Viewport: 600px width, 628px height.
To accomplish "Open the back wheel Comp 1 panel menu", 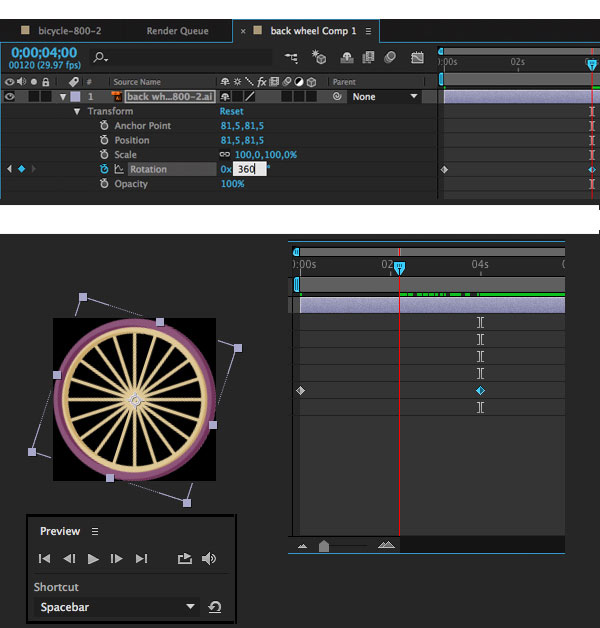I will click(x=368, y=31).
